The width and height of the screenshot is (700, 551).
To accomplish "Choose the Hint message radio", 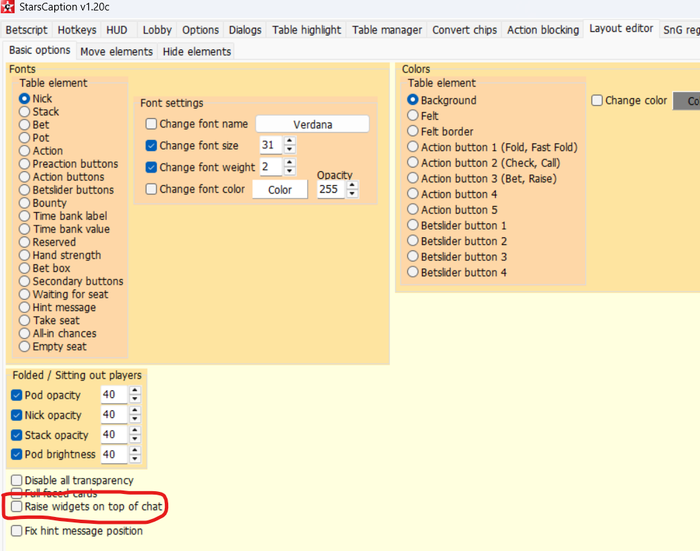I will click(x=25, y=307).
